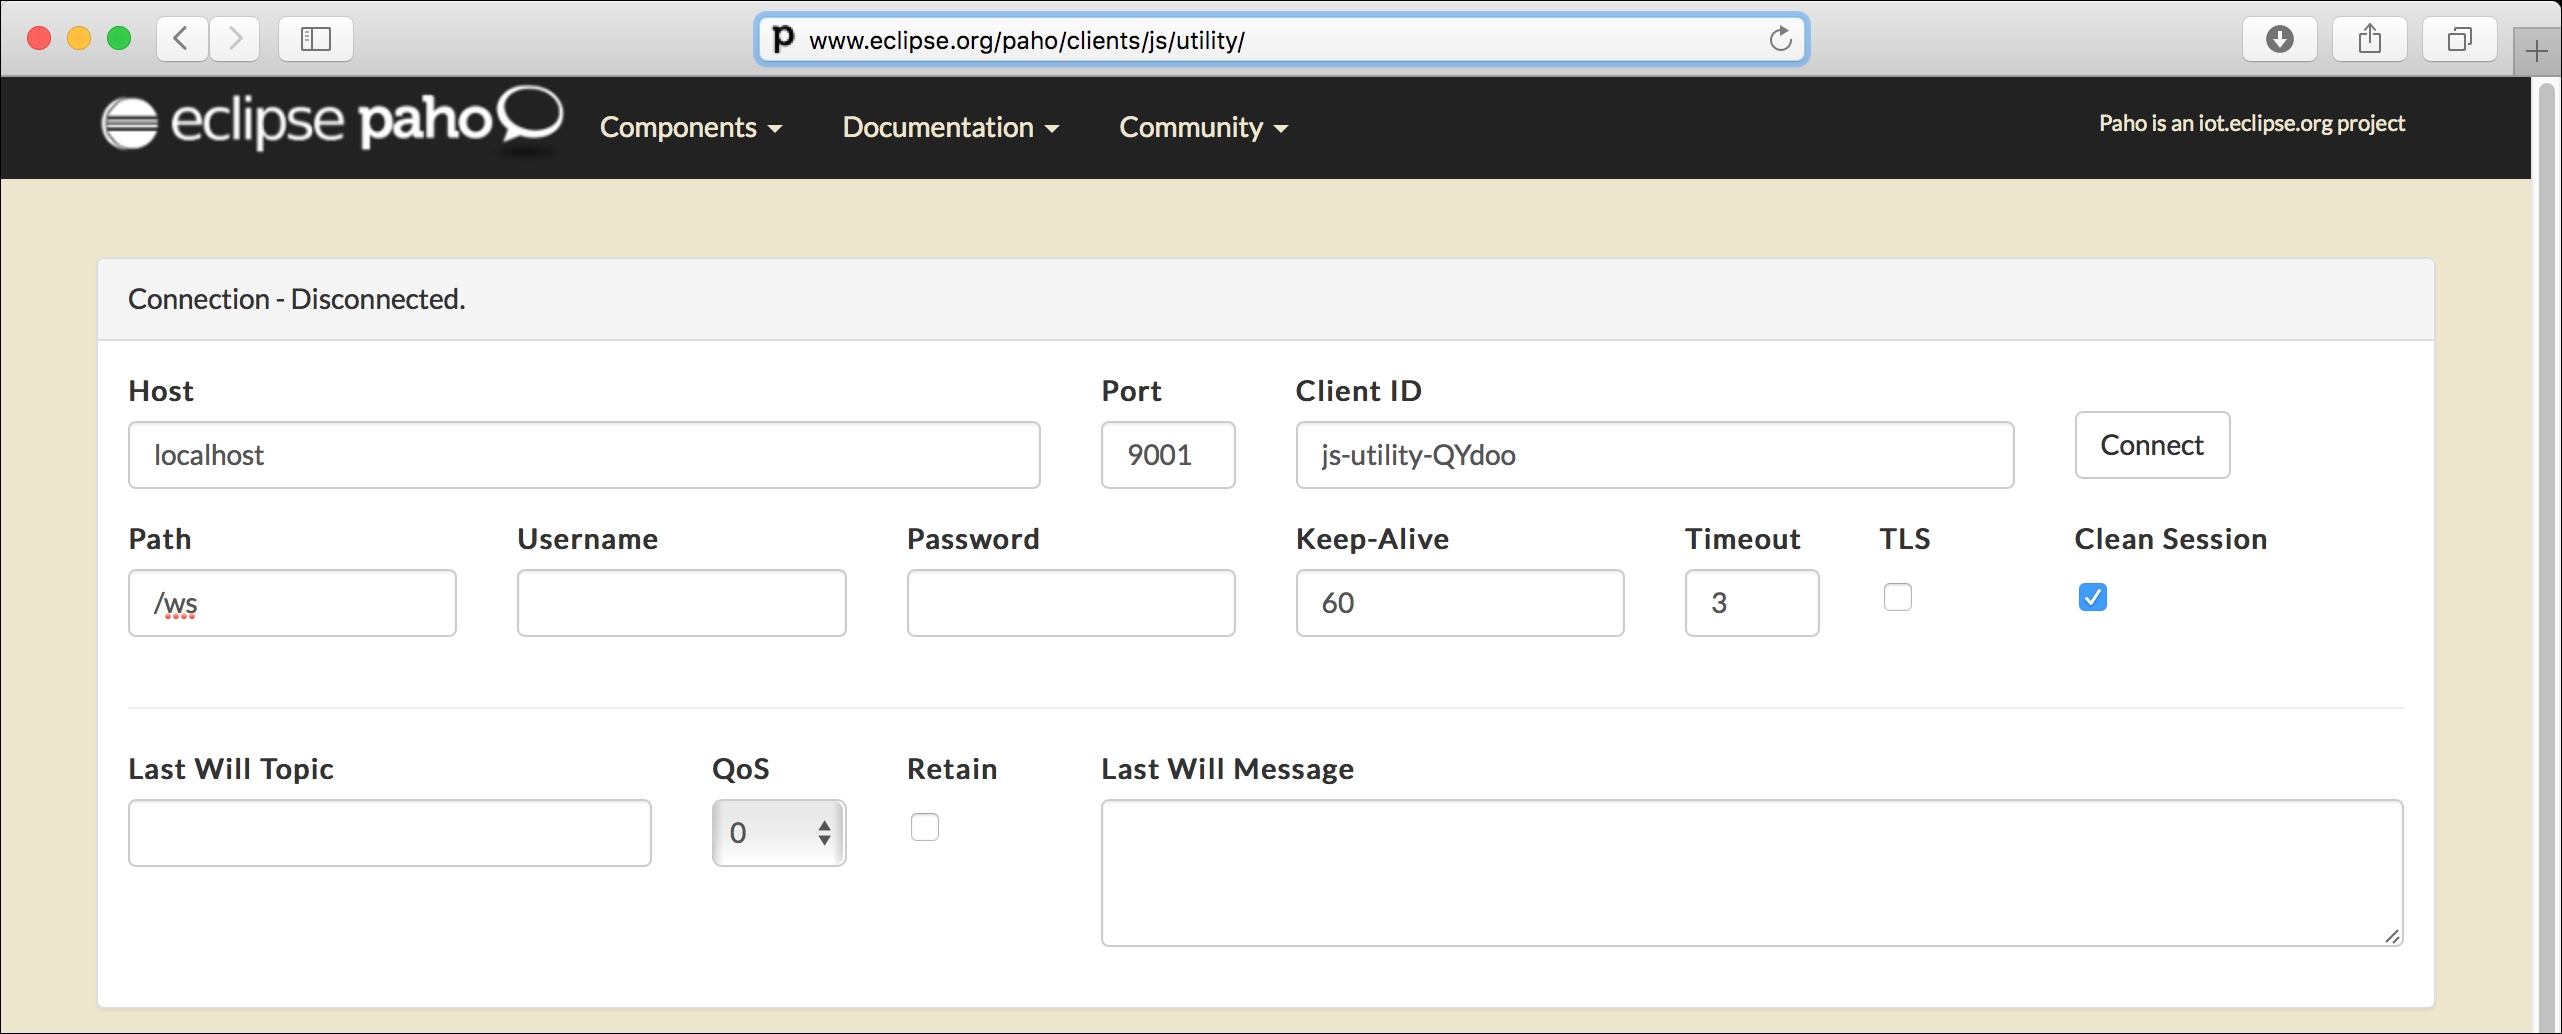Expand the Community menu
Screen dimensions: 2562x1034
[x=1203, y=127]
